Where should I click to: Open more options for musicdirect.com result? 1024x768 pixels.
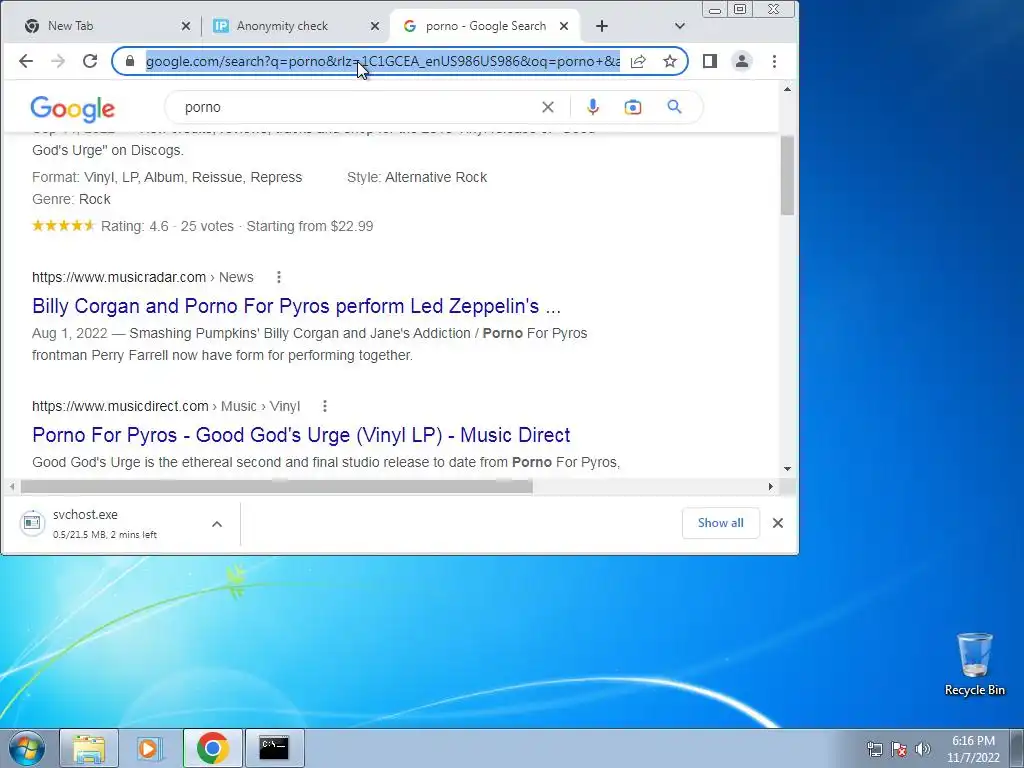(325, 406)
